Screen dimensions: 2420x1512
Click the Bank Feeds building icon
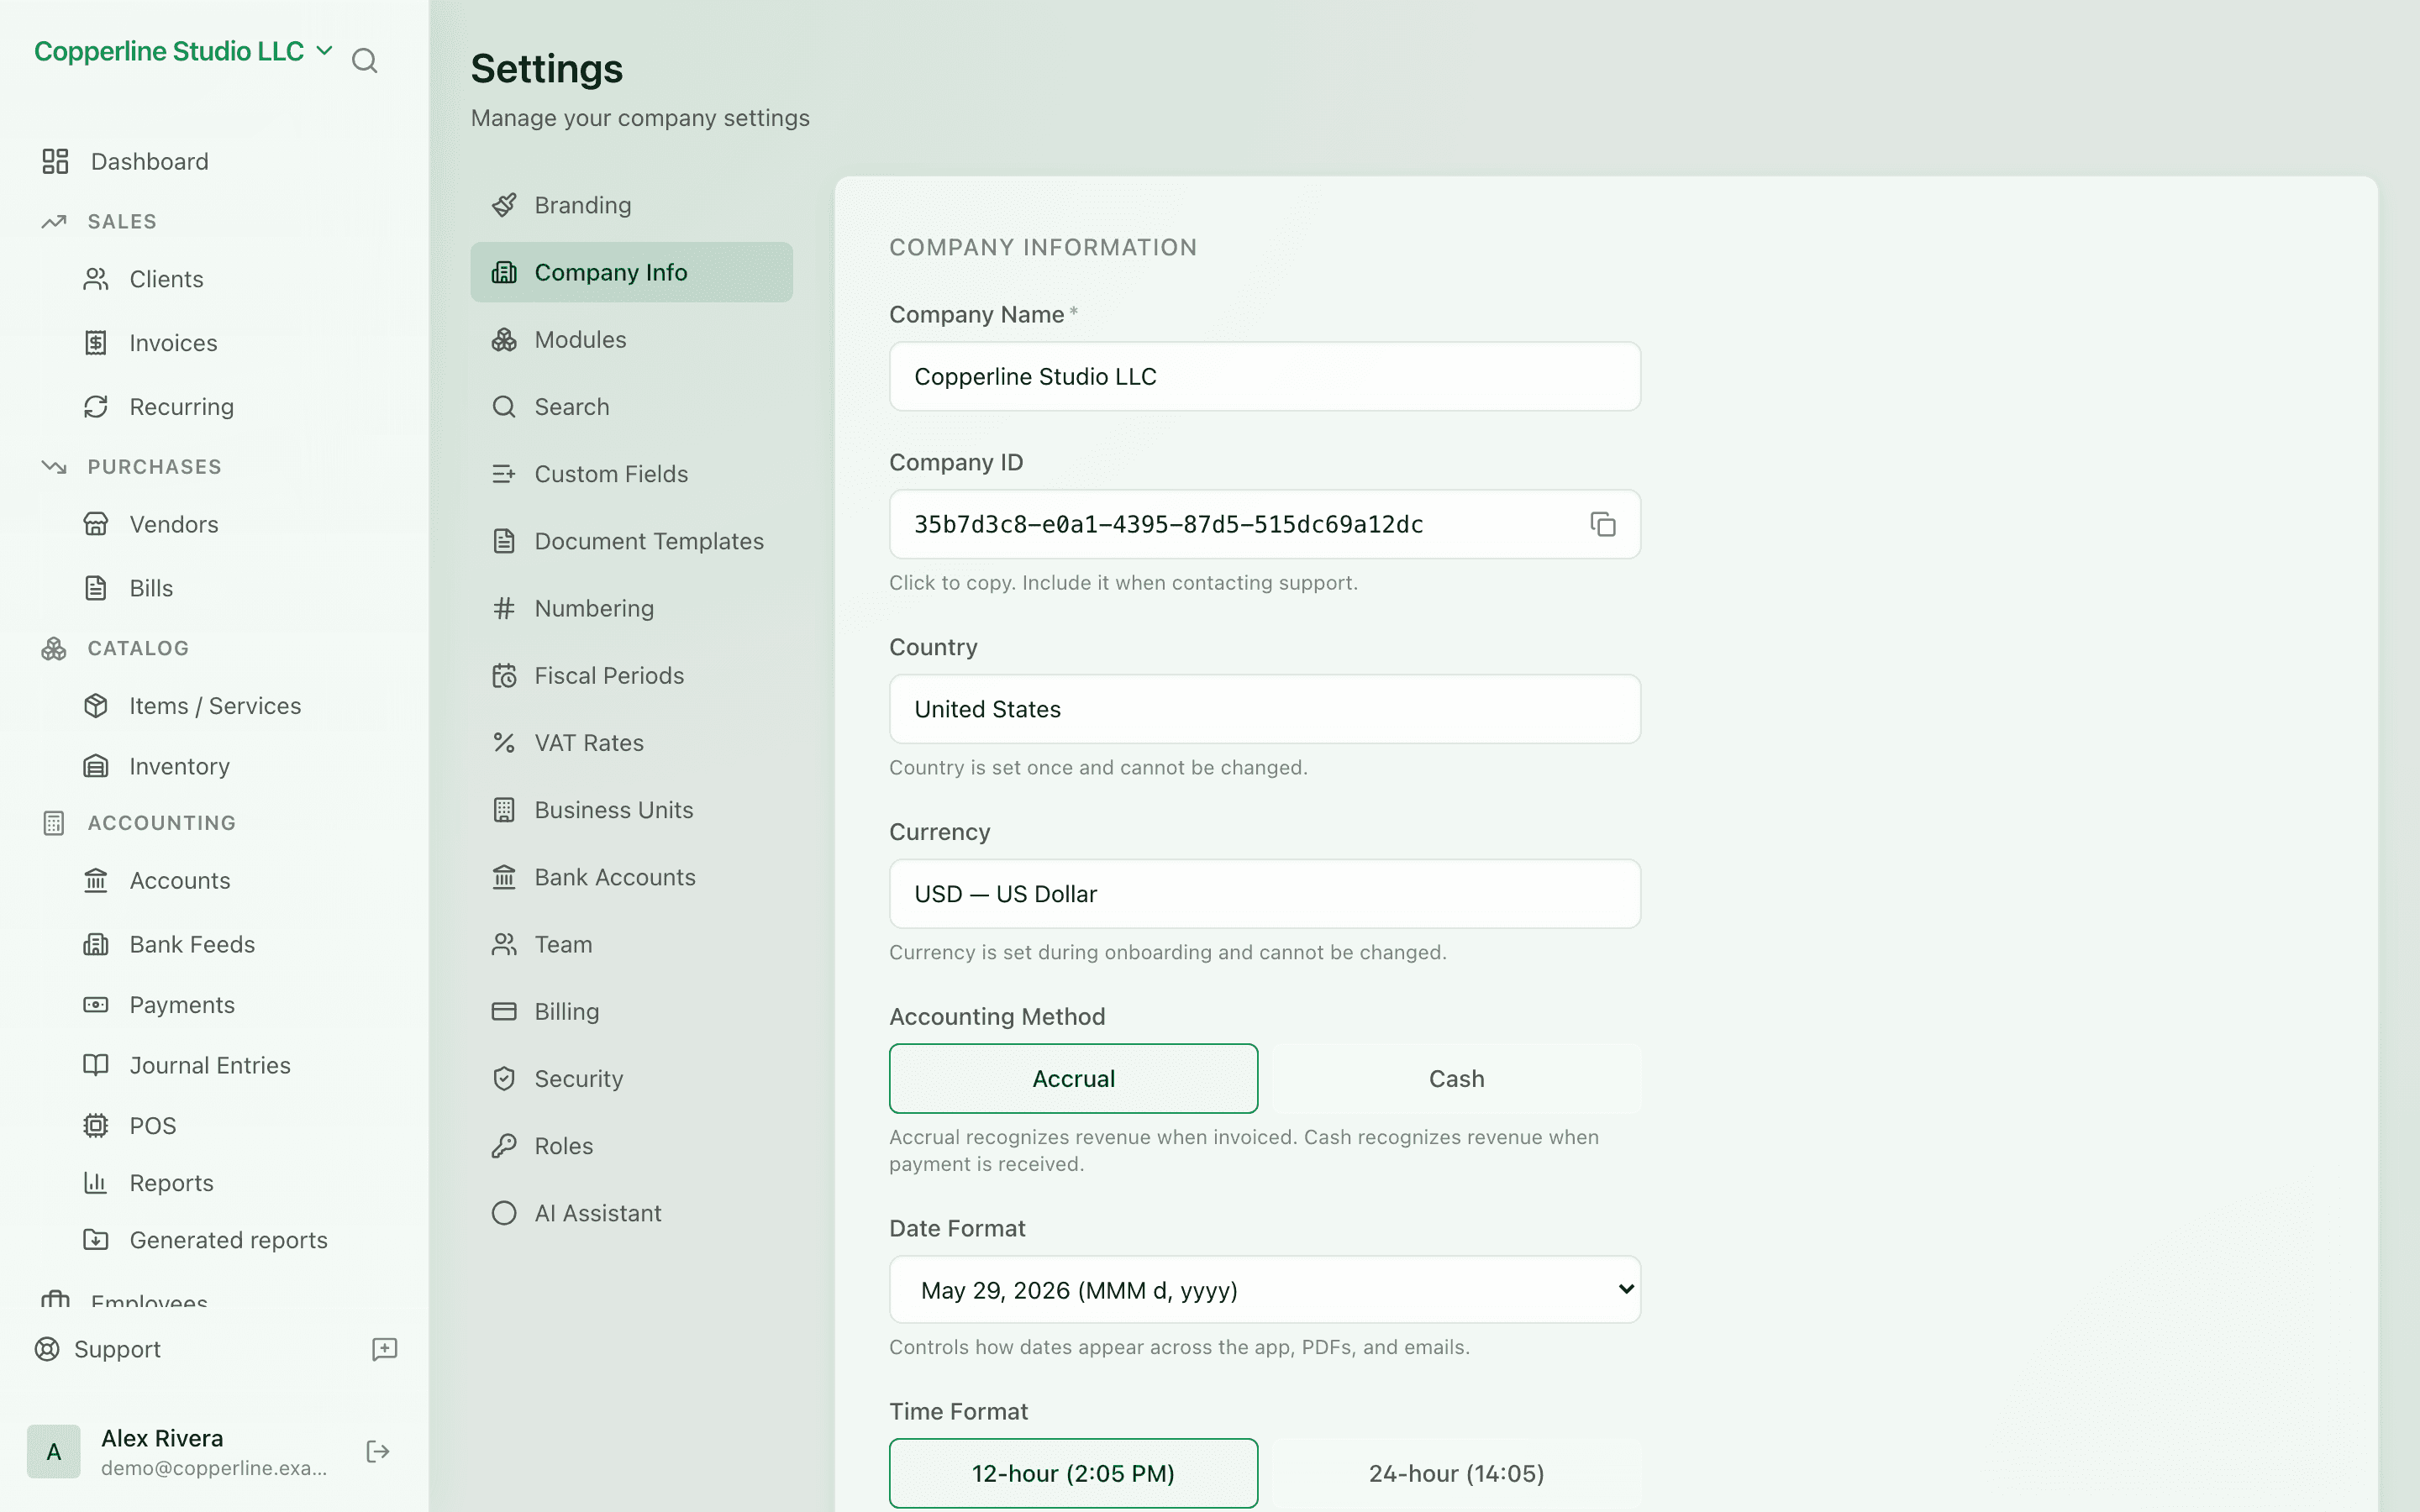pos(96,944)
